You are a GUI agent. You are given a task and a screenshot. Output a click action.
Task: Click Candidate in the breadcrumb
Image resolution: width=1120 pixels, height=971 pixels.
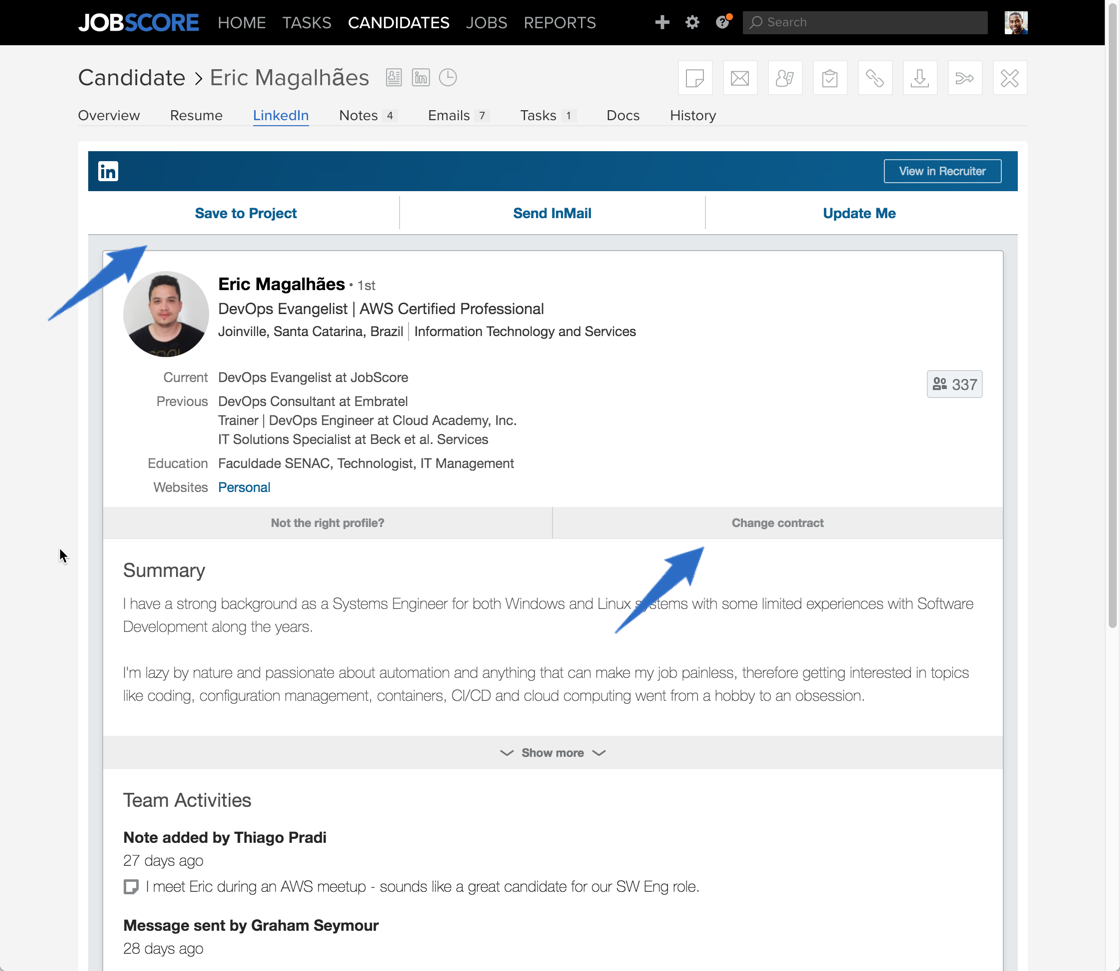point(131,77)
